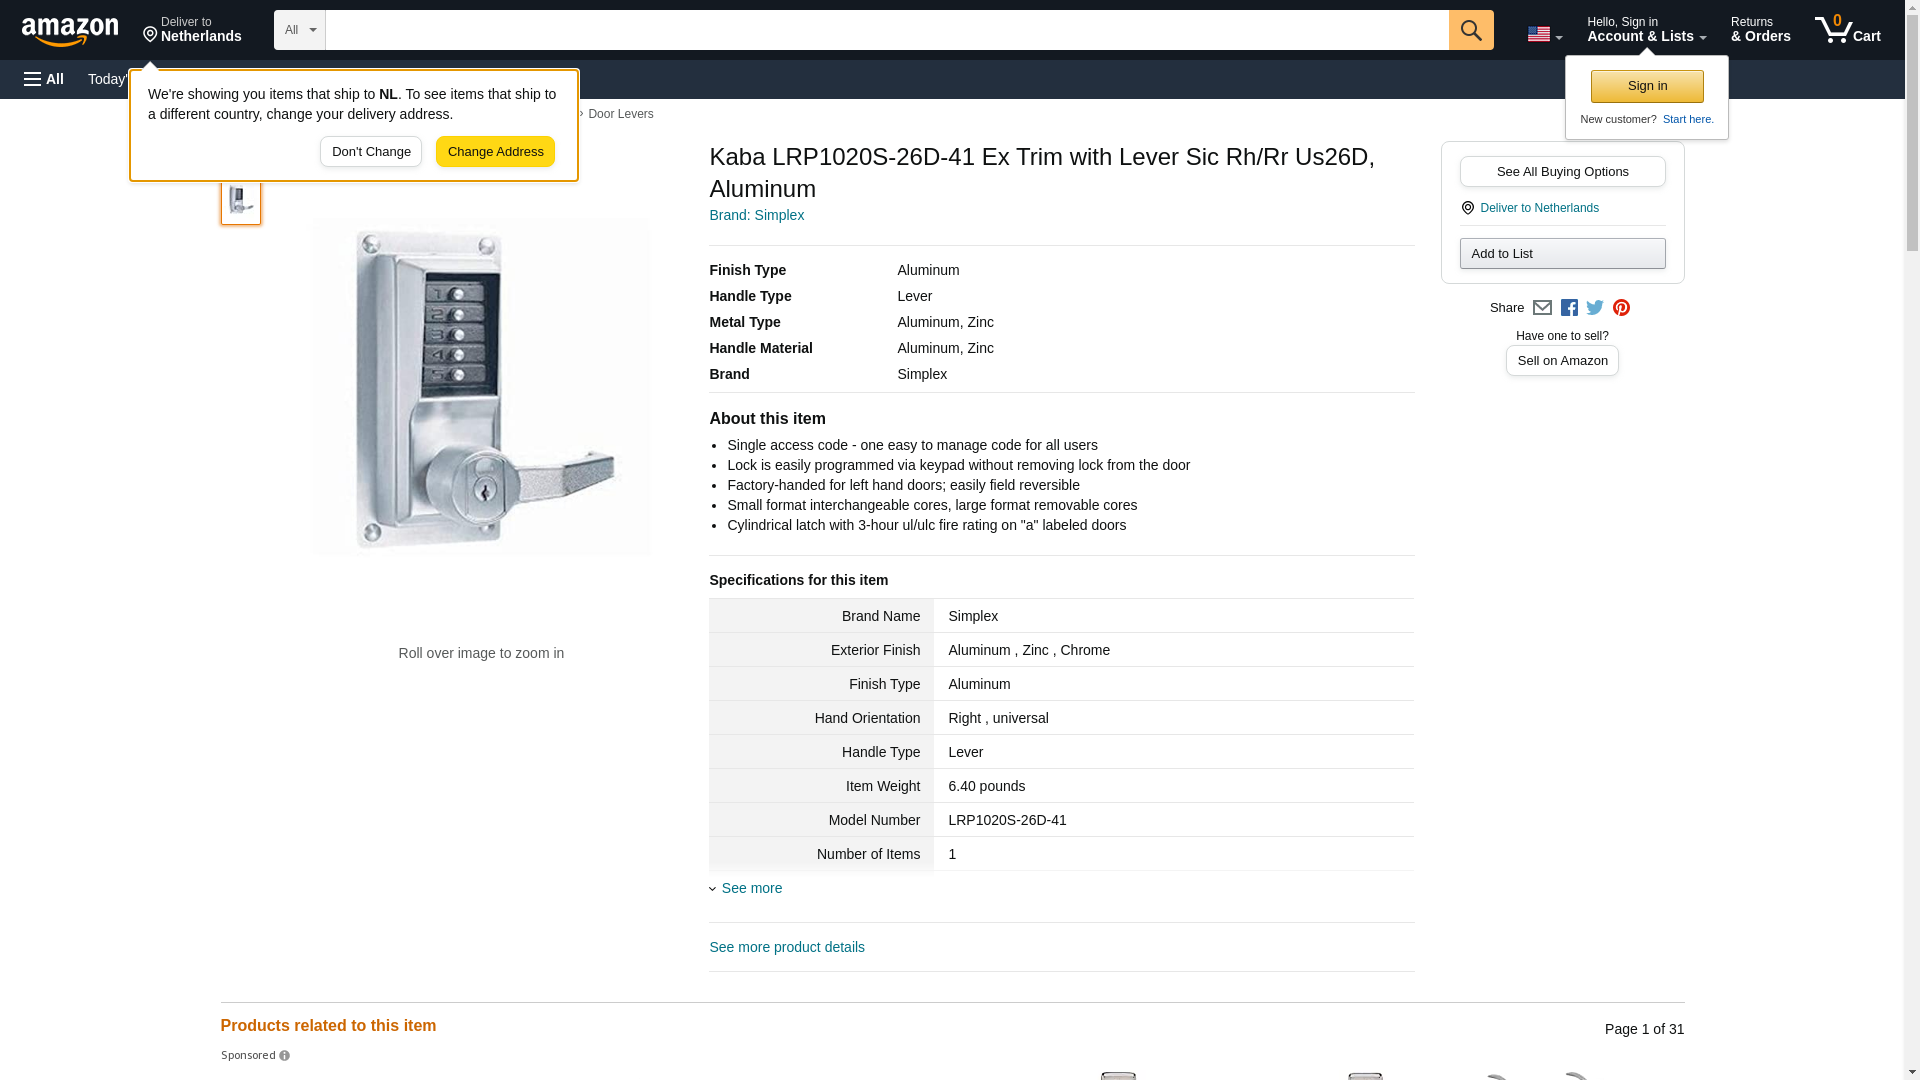Share product via email icon

tap(1542, 308)
